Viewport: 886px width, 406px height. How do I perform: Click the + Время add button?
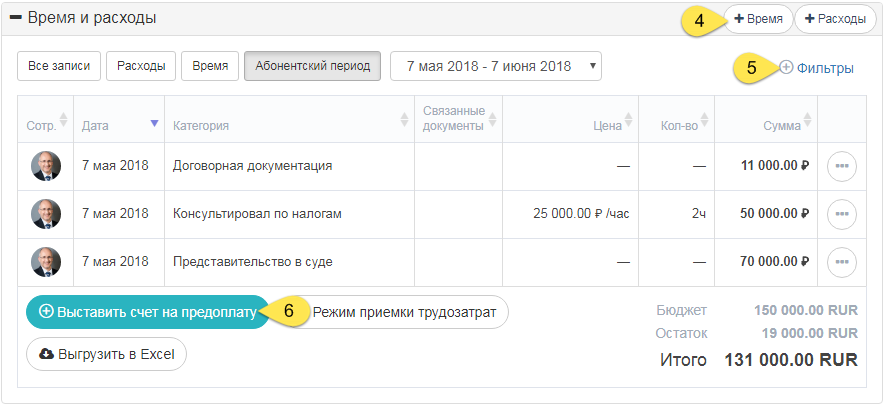pyautogui.click(x=757, y=19)
